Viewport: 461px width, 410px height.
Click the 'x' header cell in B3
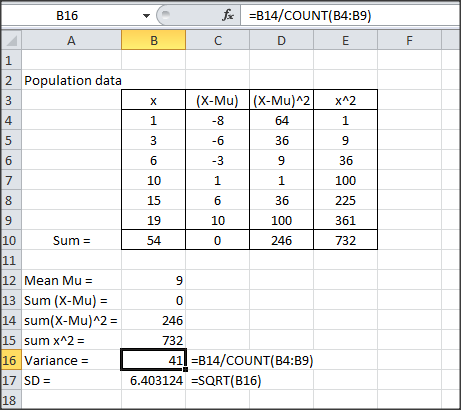pos(153,100)
